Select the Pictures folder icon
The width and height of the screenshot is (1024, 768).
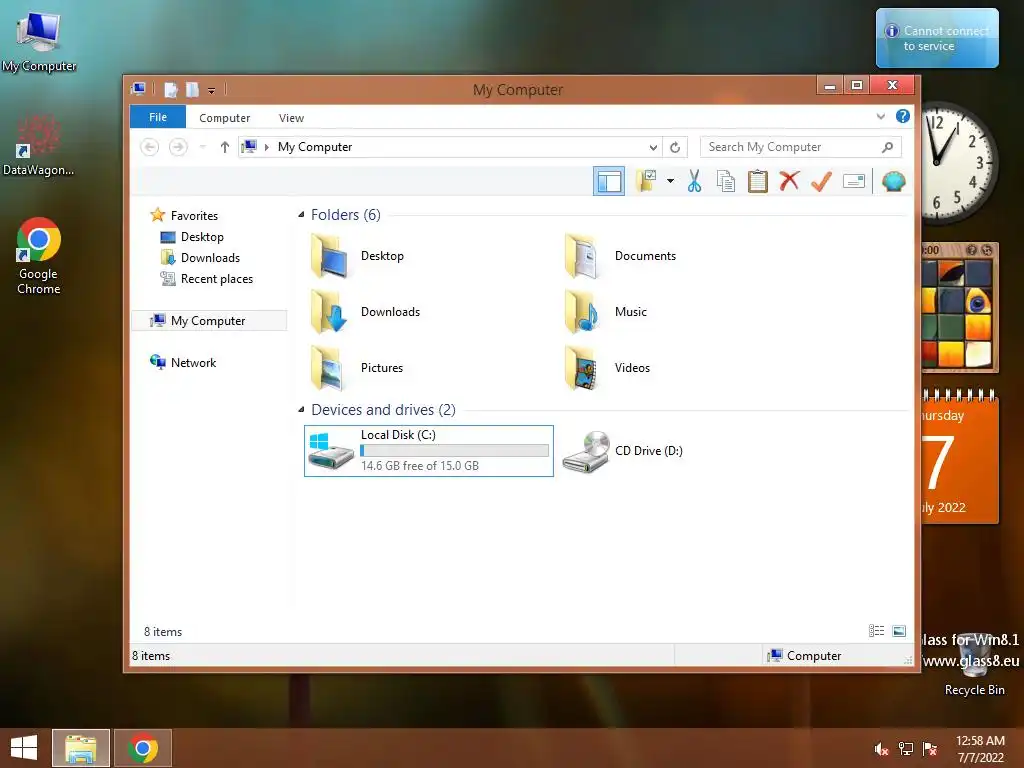329,368
